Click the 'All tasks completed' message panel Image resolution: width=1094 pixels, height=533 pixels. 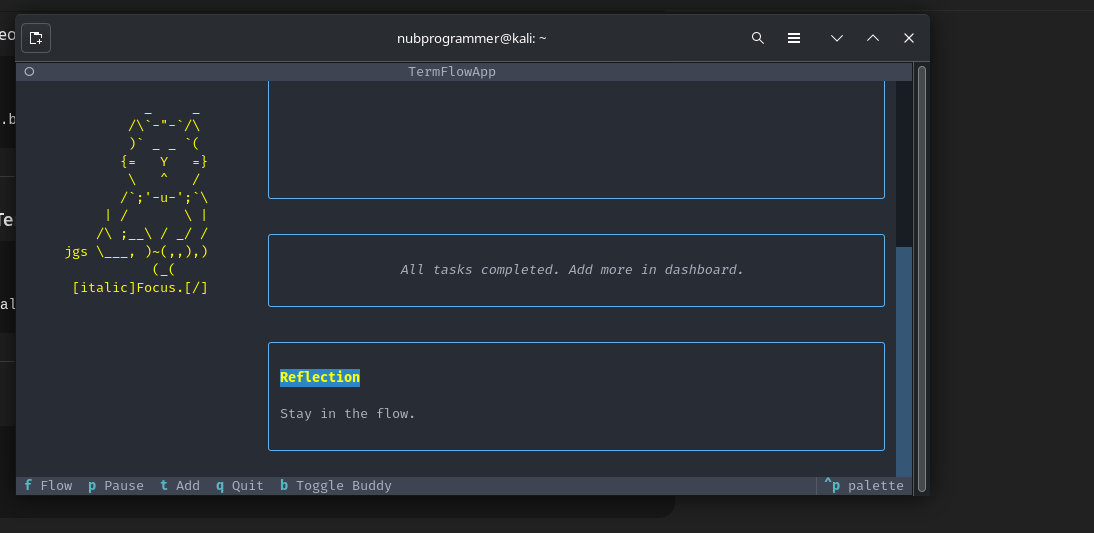pyautogui.click(x=576, y=270)
